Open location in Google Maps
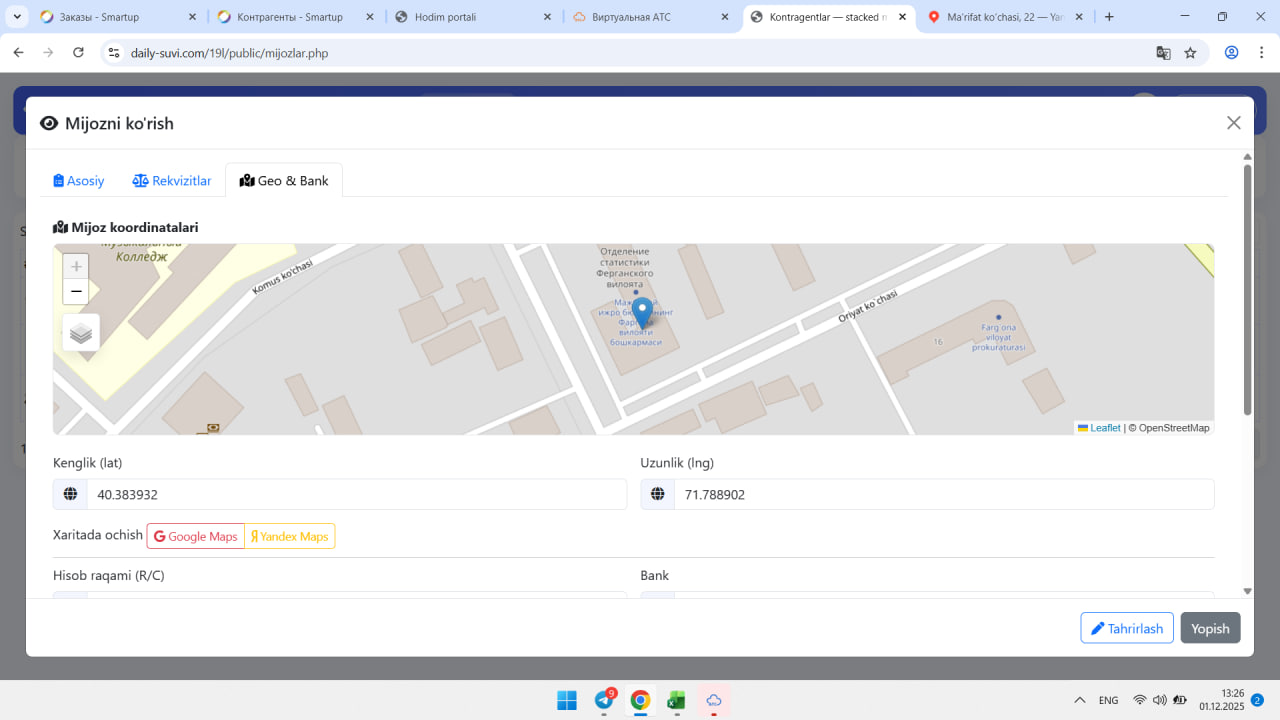Viewport: 1280px width, 720px height. click(196, 537)
